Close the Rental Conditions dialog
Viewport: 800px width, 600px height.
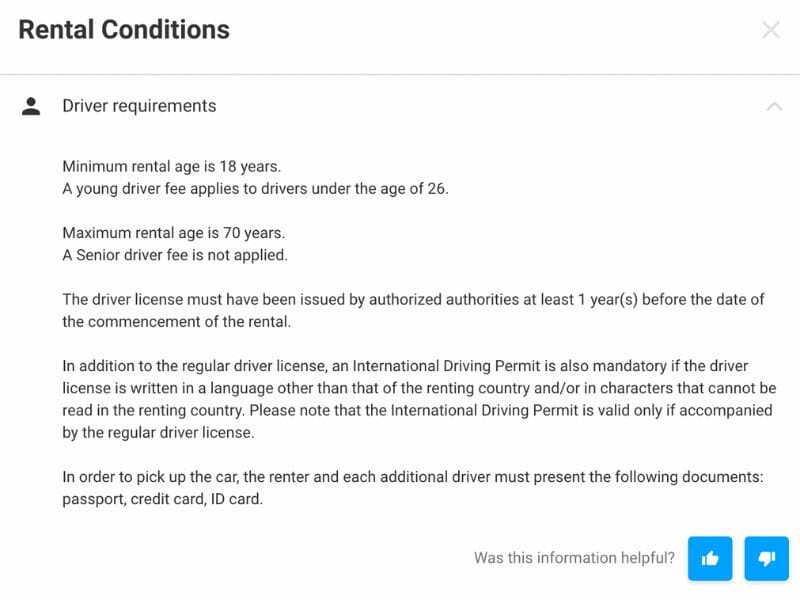771,30
